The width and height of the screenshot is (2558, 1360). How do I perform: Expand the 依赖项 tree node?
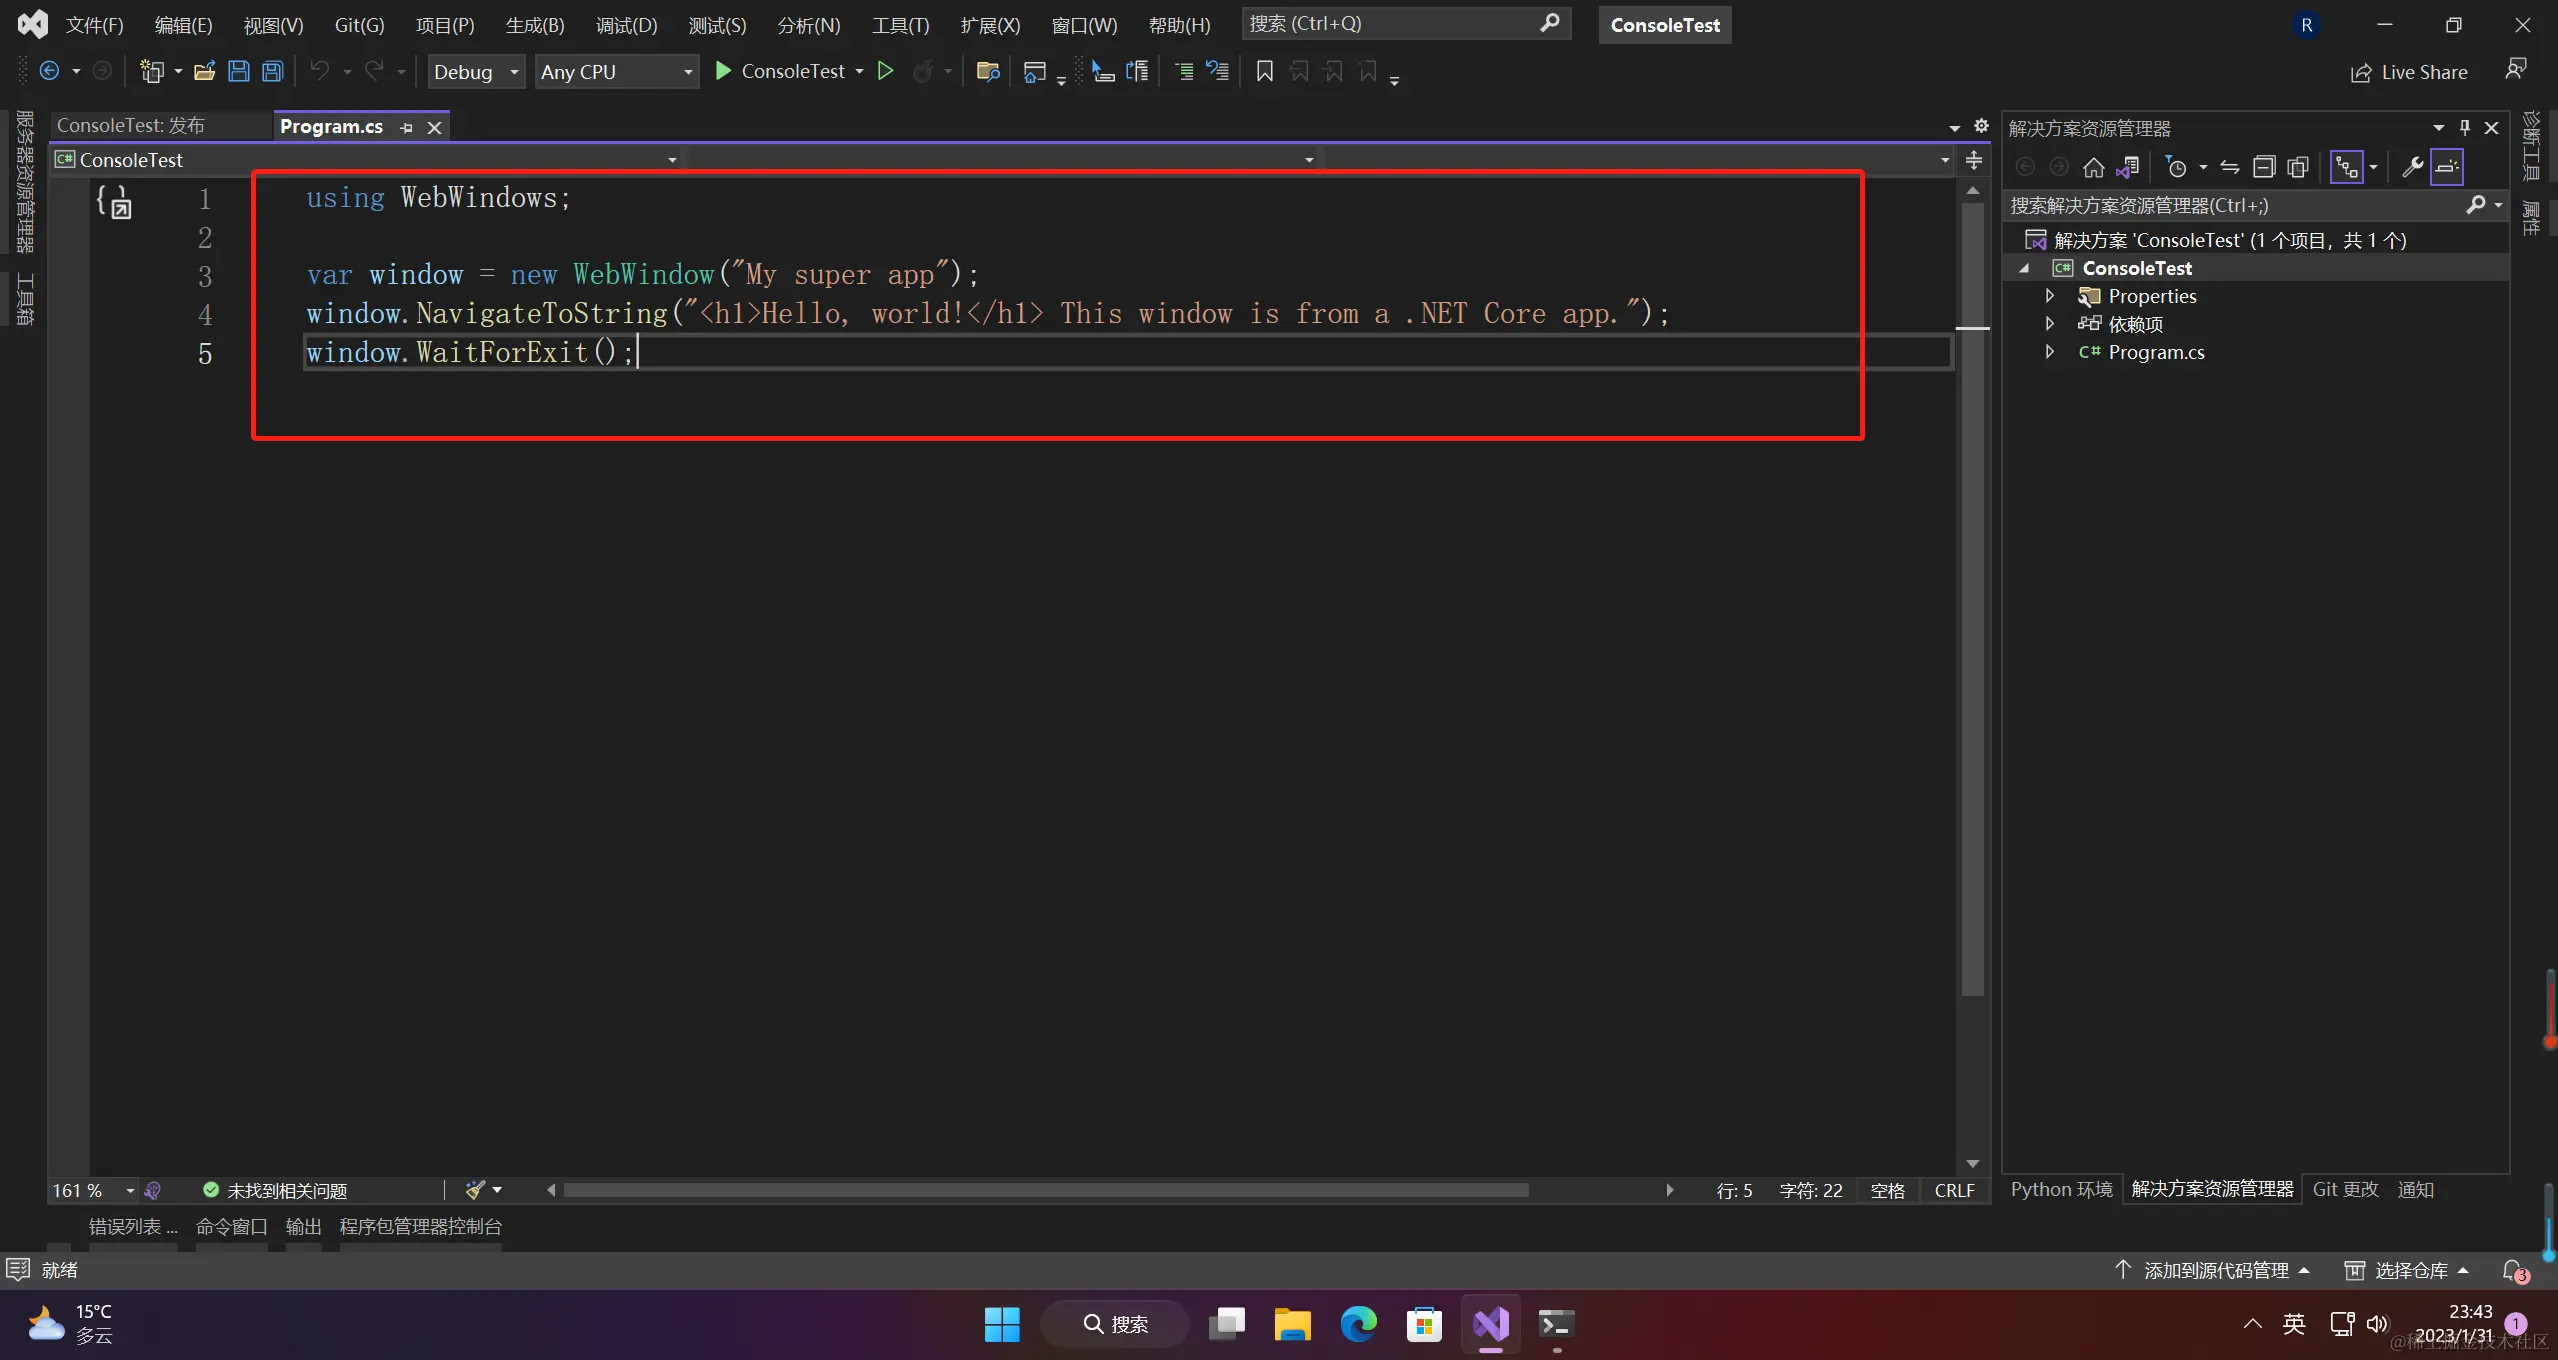[x=2049, y=324]
